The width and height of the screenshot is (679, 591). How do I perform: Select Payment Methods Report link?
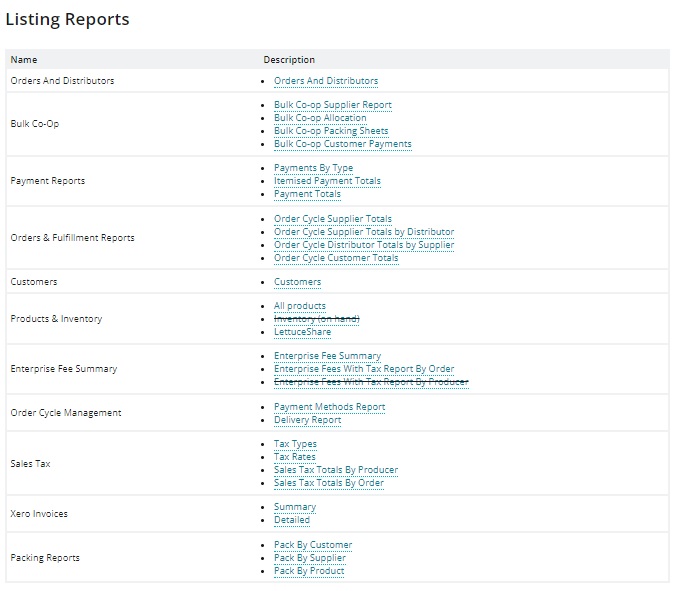pyautogui.click(x=329, y=407)
